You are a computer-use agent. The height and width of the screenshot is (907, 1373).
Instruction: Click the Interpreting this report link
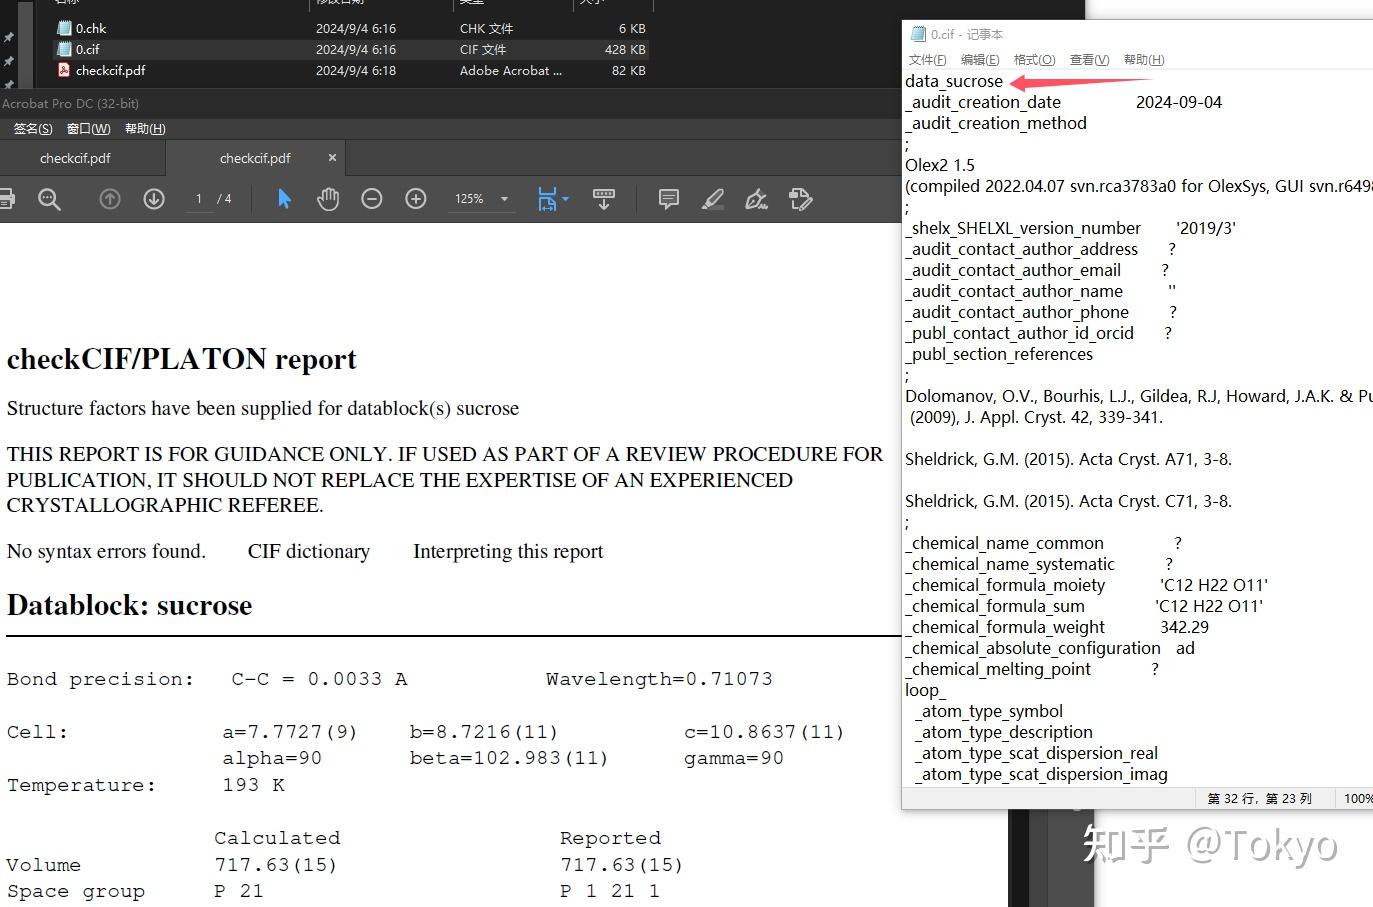507,551
